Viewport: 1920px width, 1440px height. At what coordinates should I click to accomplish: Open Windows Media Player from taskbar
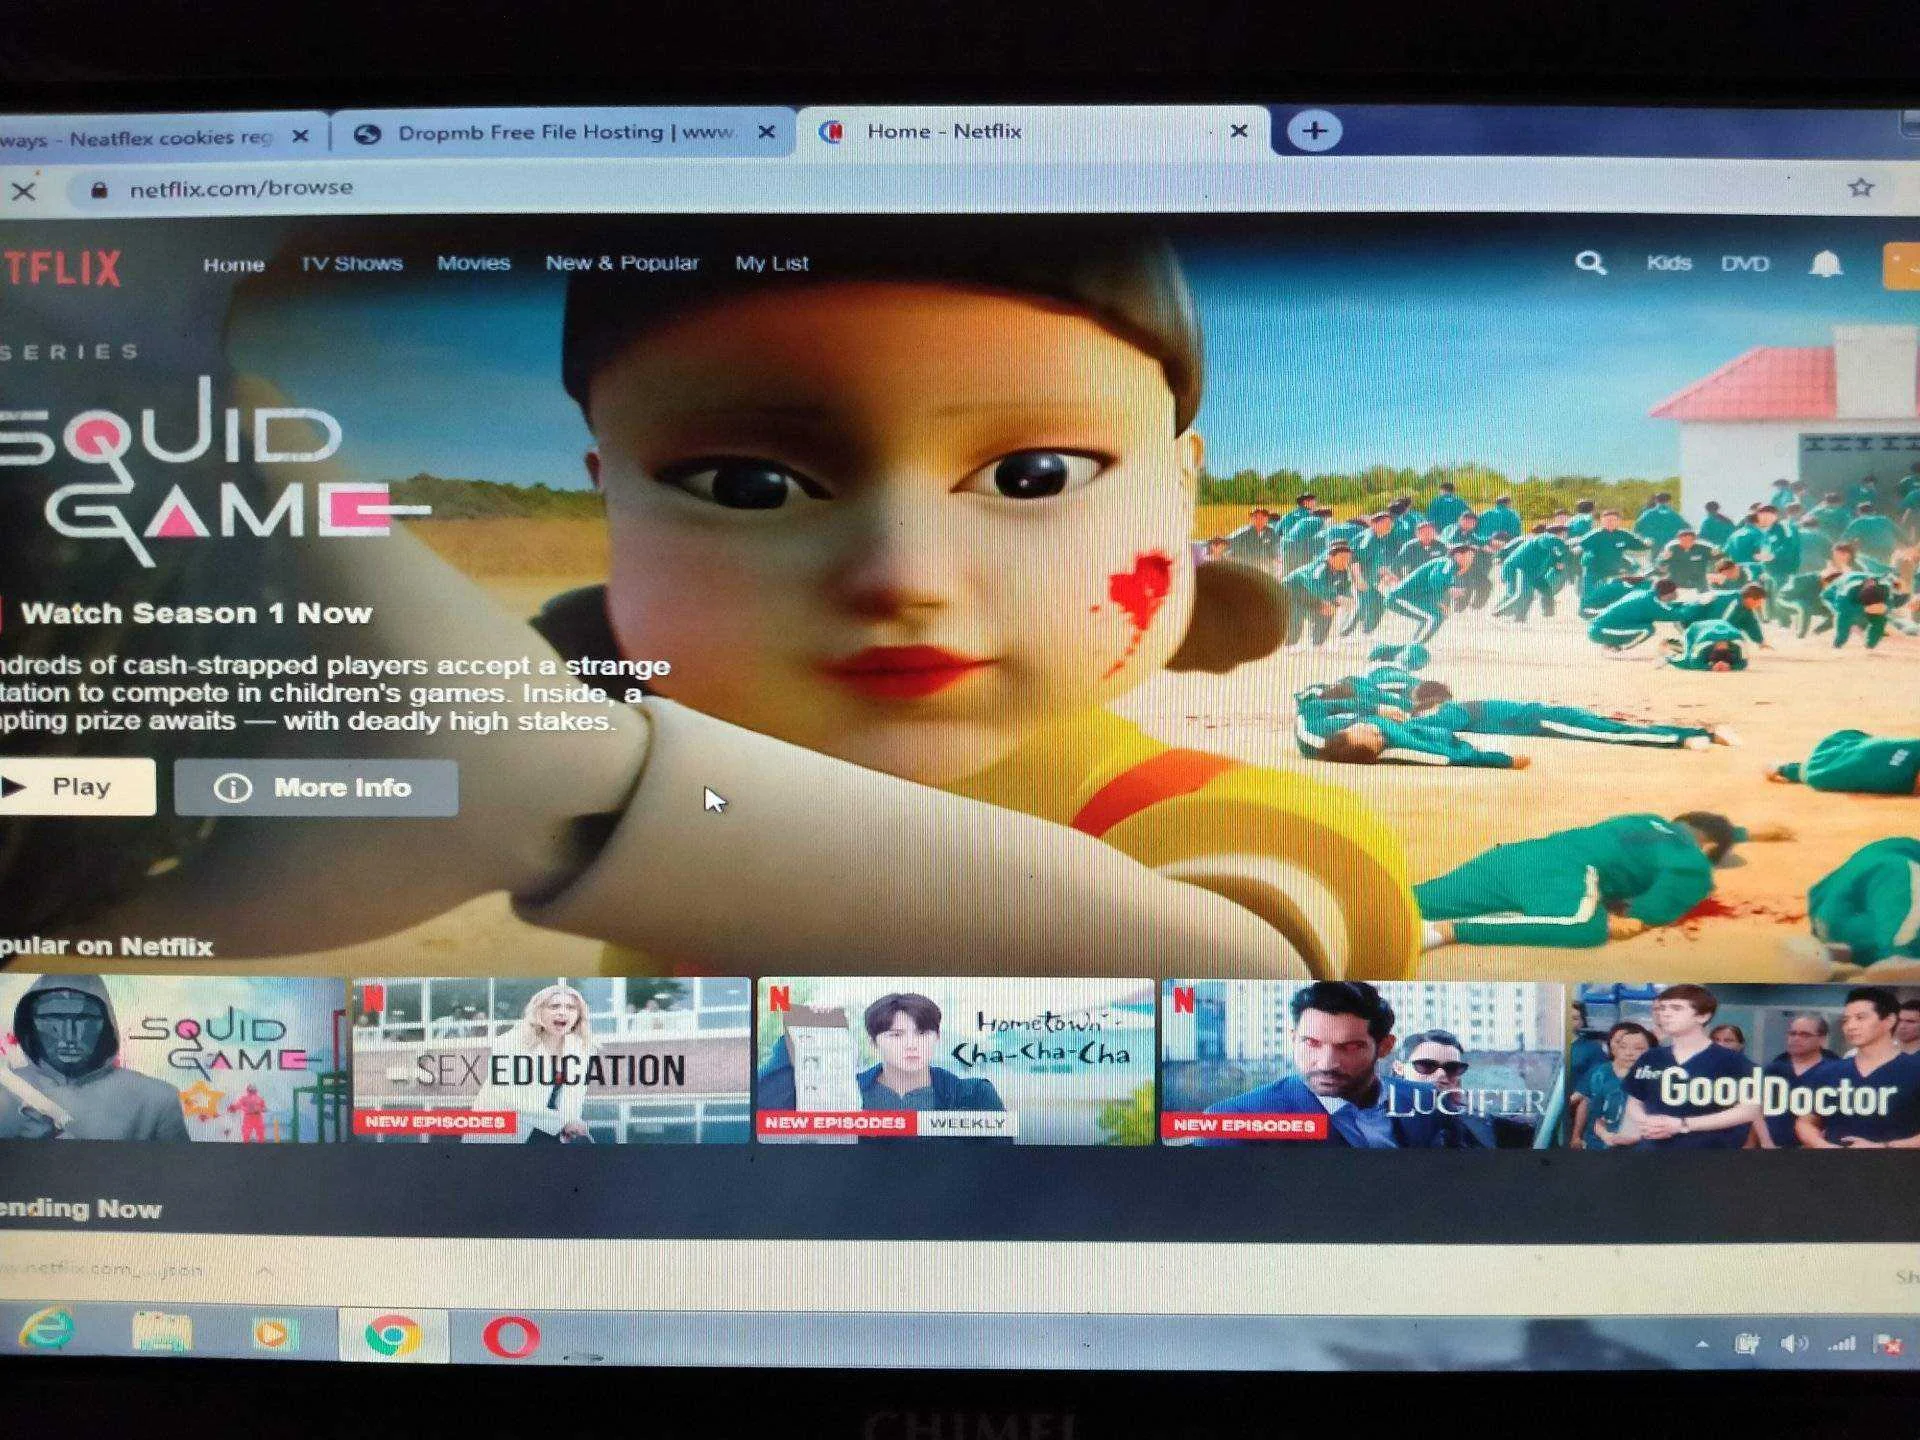[x=274, y=1334]
